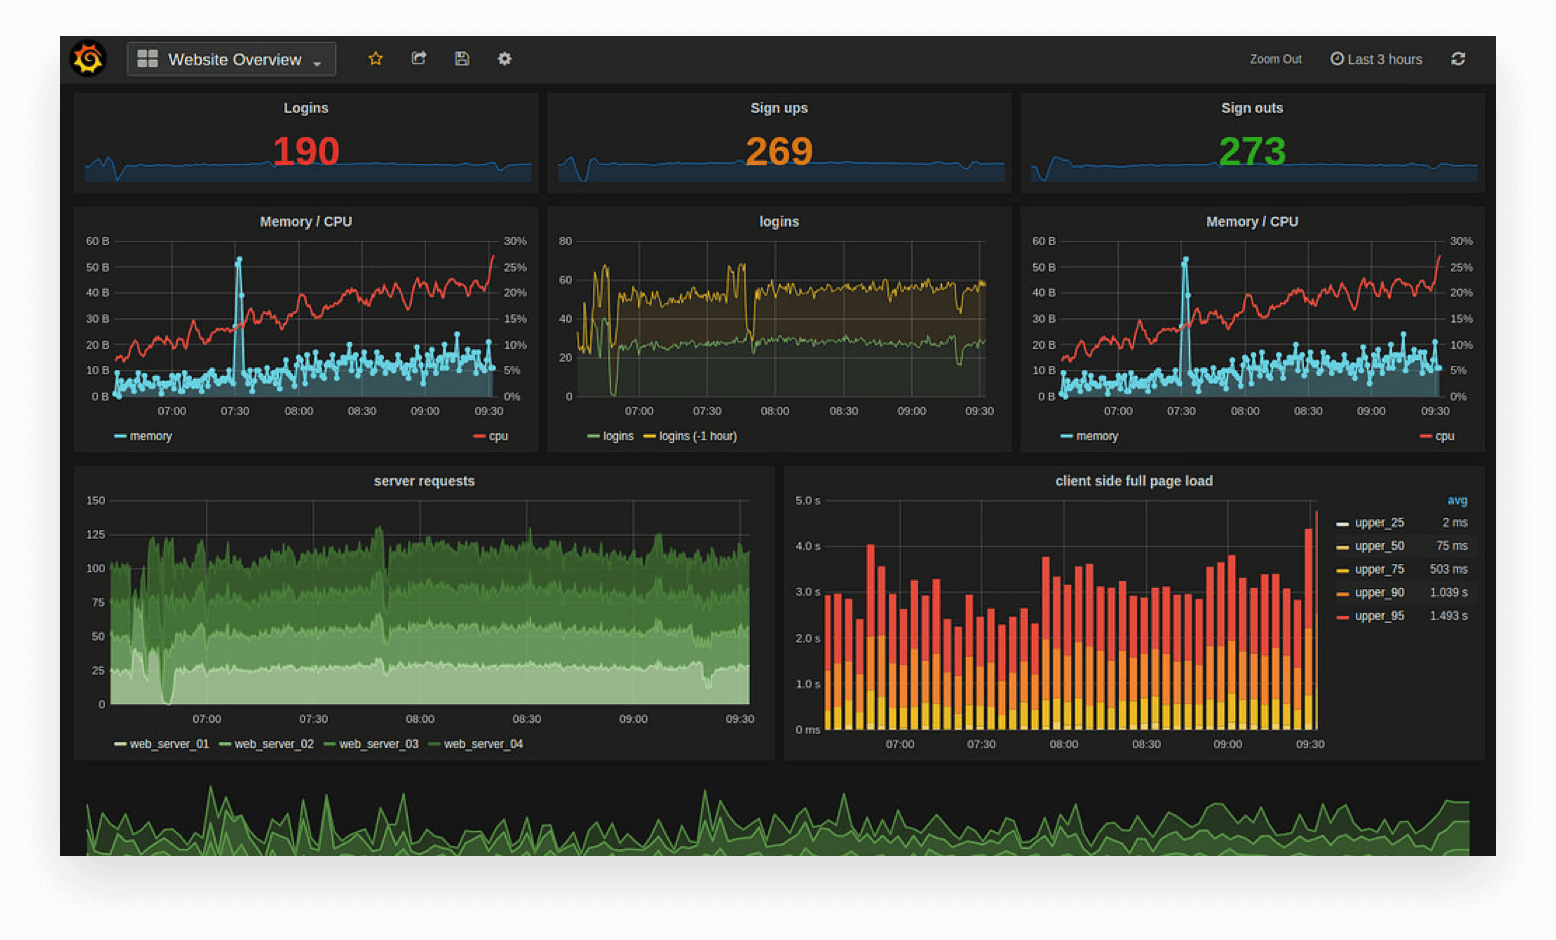Star this dashboard

tap(375, 59)
